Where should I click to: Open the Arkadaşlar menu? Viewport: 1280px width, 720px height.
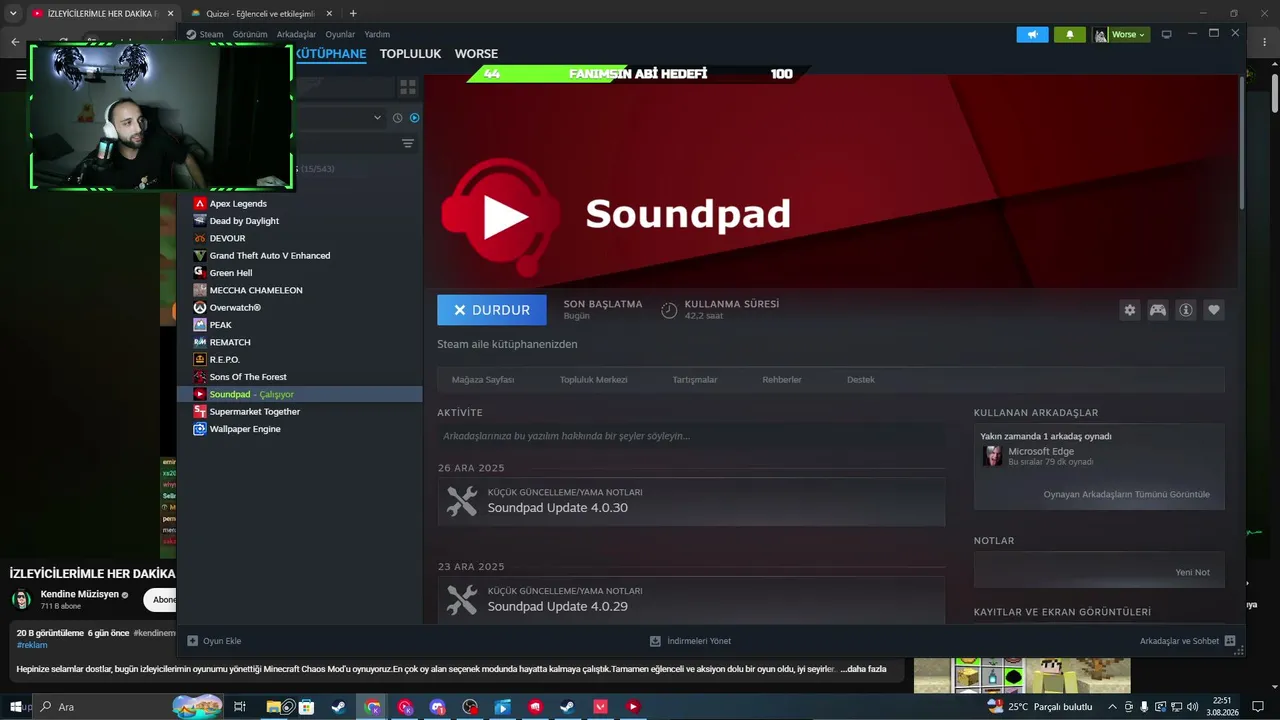click(296, 34)
